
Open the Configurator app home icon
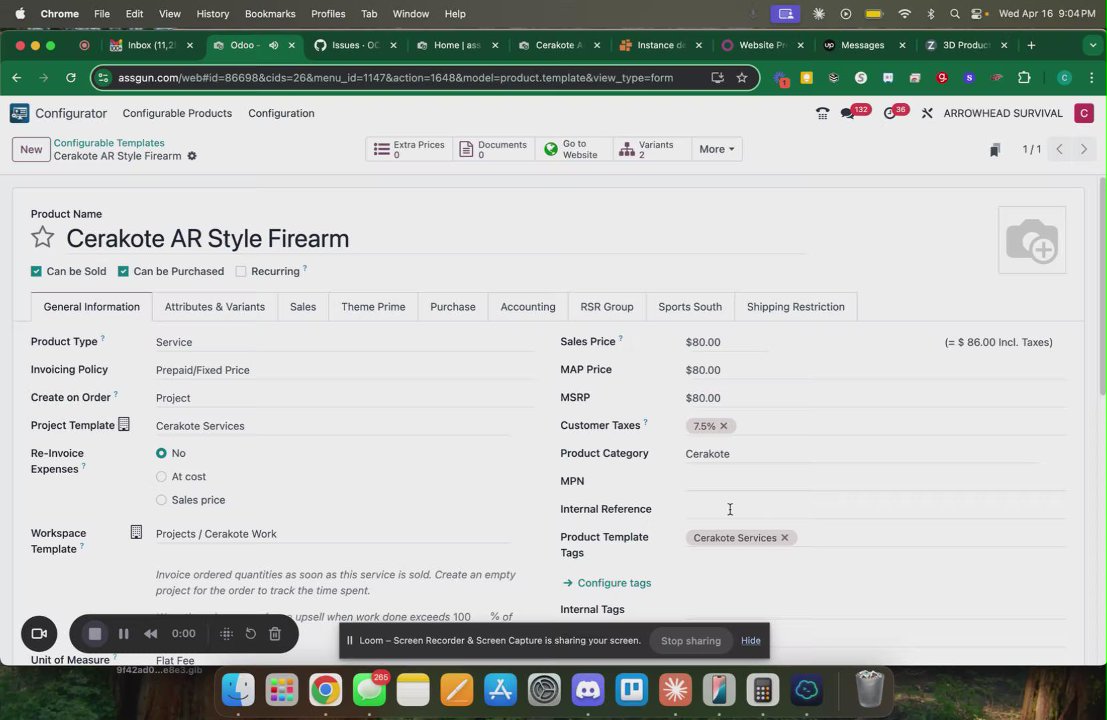point(20,113)
